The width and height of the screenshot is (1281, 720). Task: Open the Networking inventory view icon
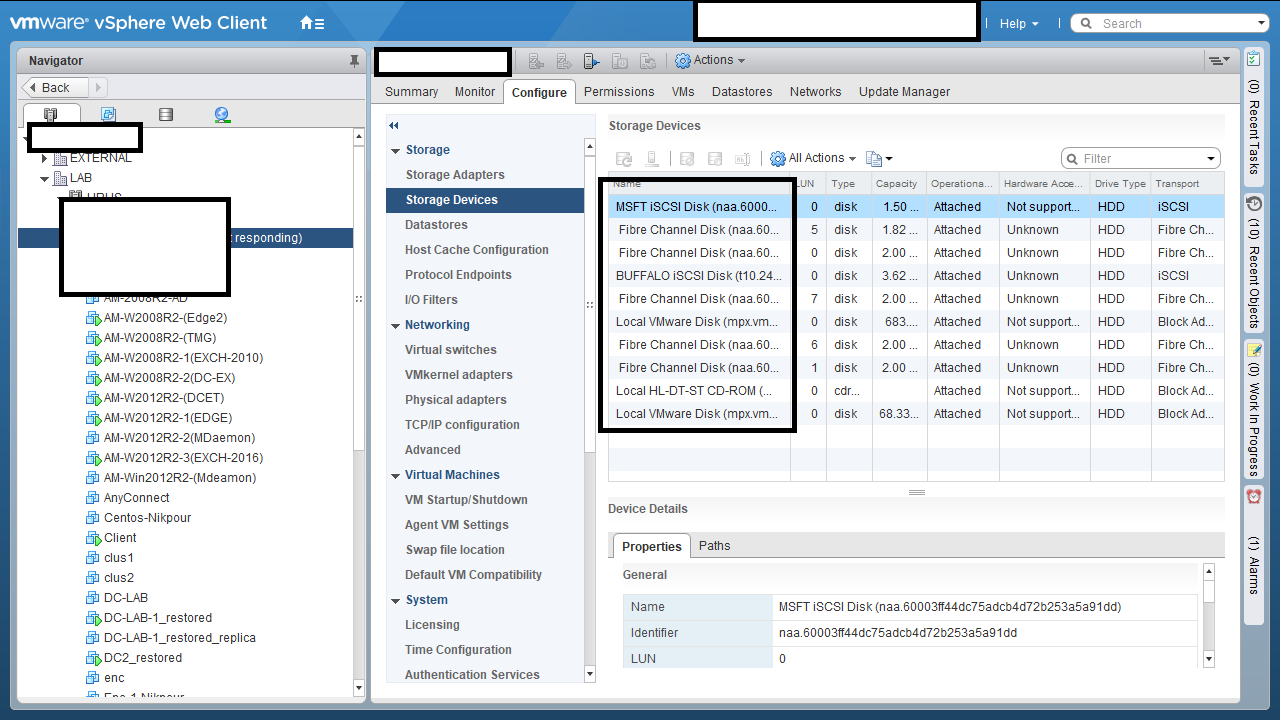coord(222,115)
